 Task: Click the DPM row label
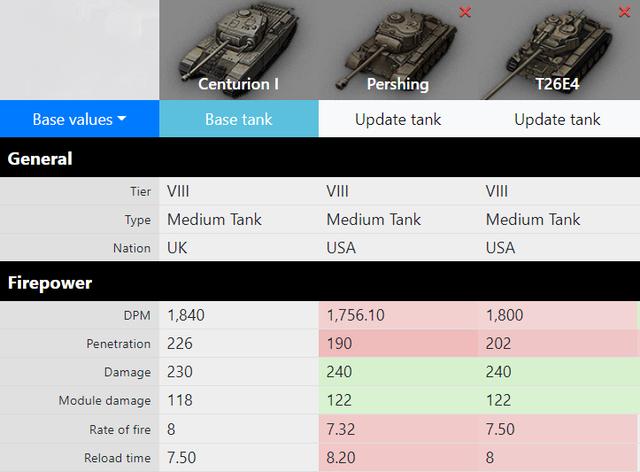click(x=137, y=315)
